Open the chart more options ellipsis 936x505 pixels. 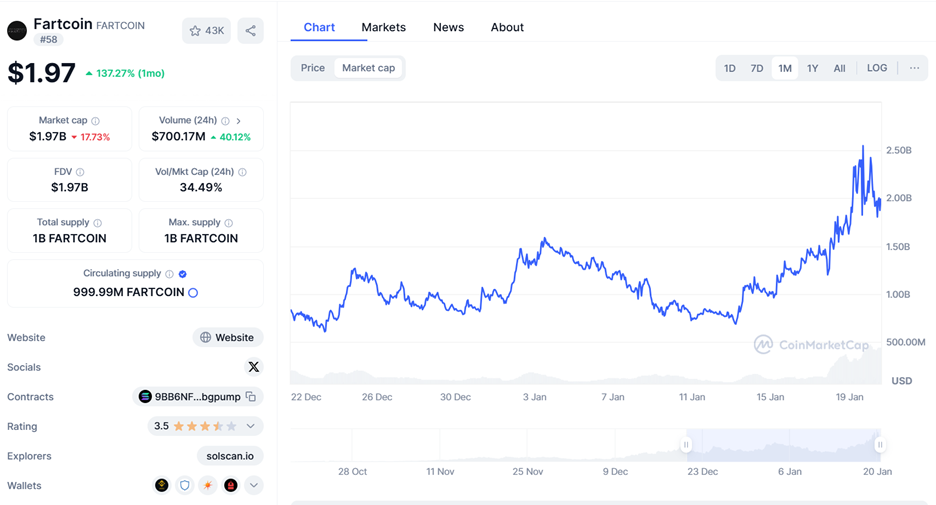(915, 68)
